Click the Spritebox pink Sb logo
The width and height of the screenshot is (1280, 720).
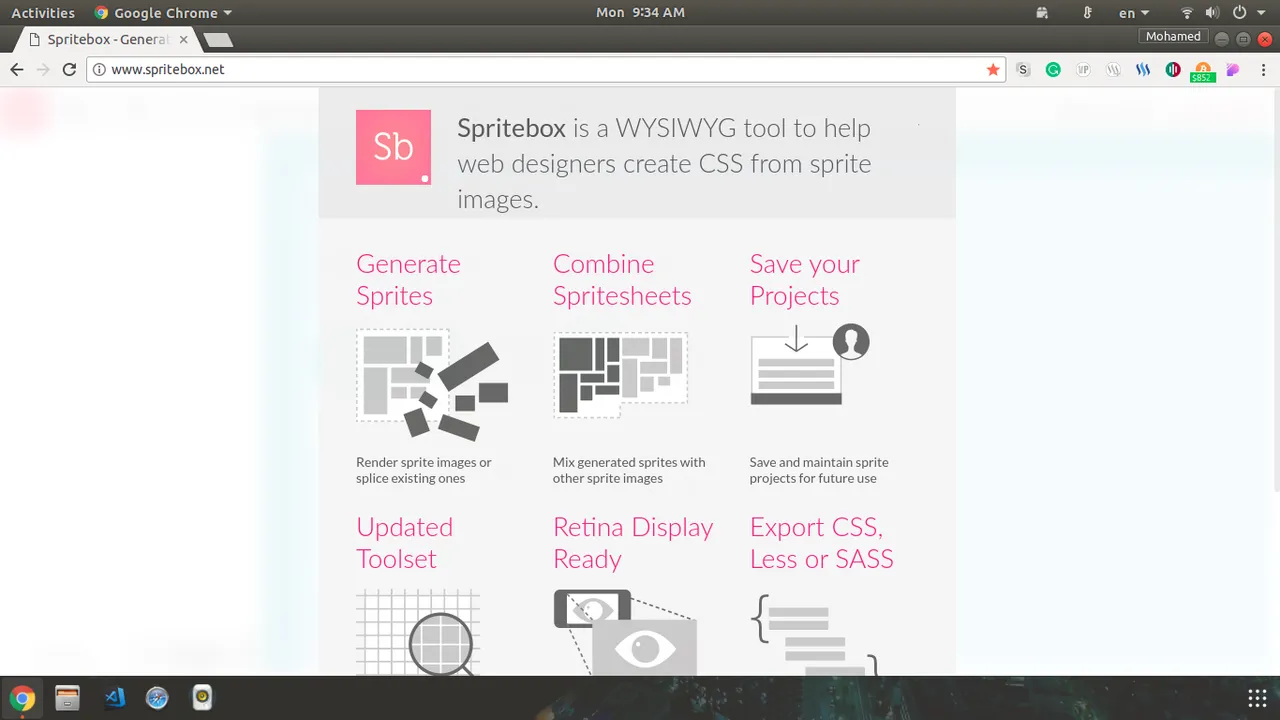[393, 147]
